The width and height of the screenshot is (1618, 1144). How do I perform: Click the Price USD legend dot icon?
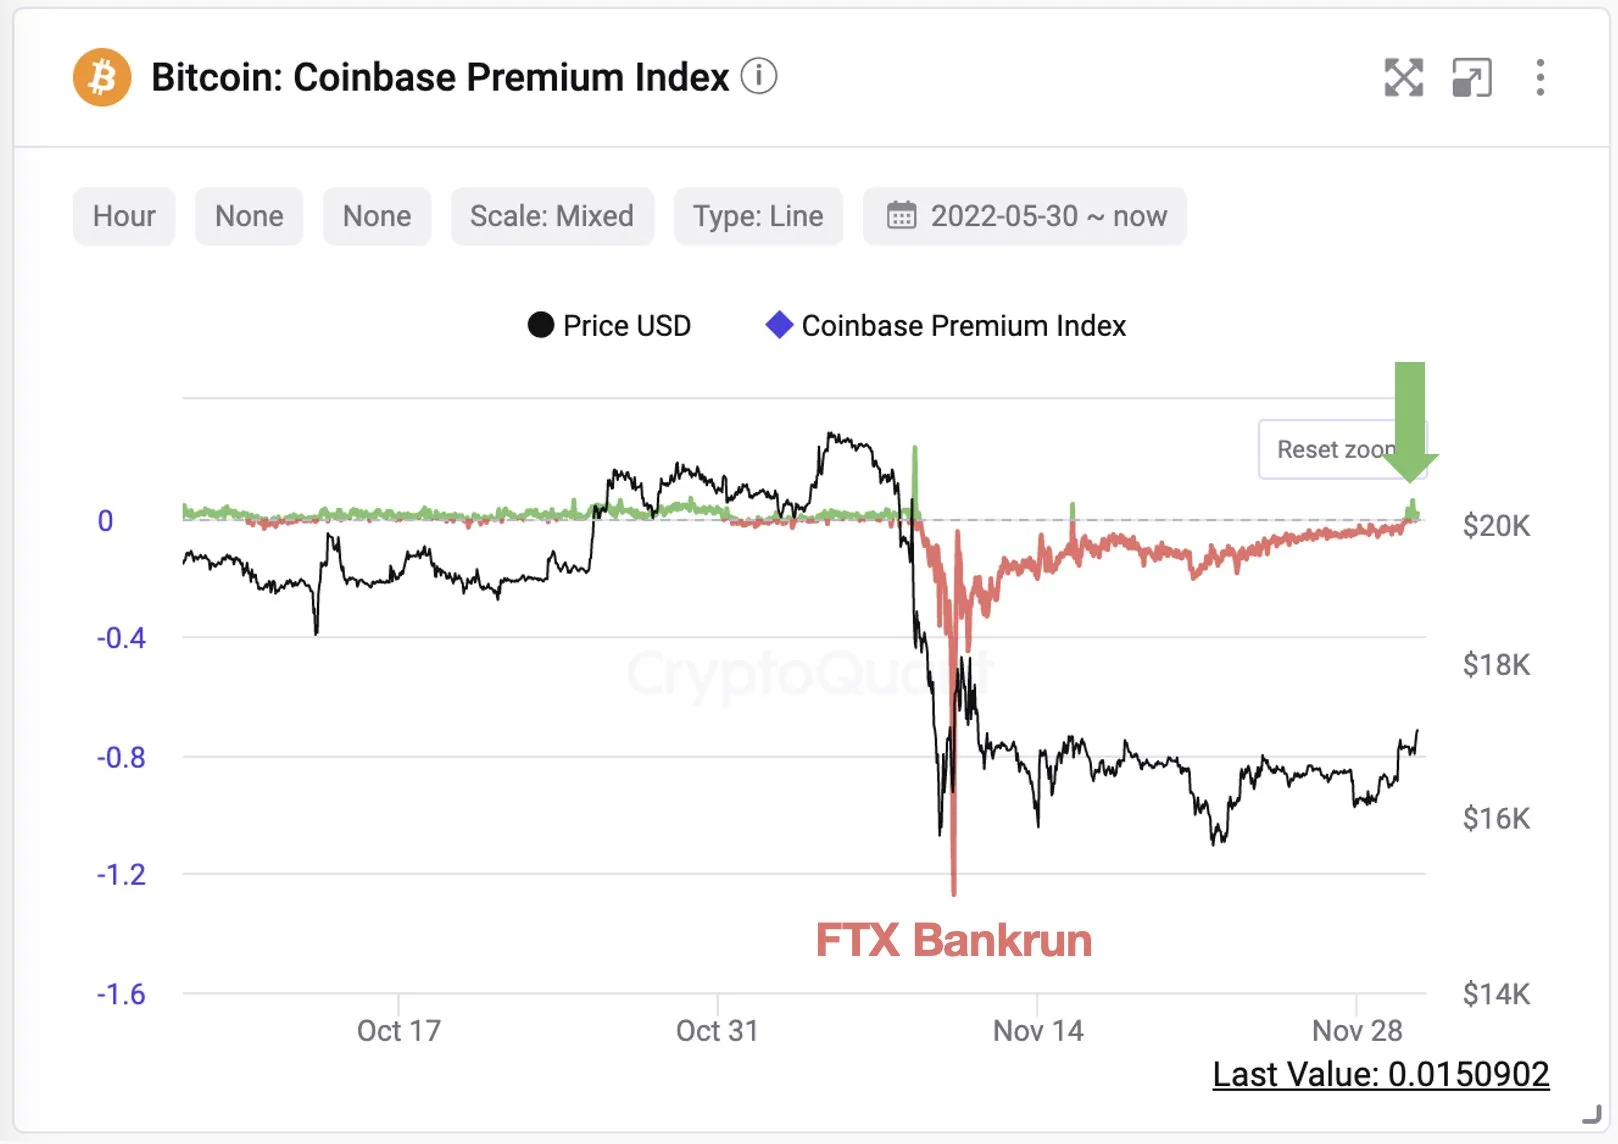pyautogui.click(x=539, y=325)
